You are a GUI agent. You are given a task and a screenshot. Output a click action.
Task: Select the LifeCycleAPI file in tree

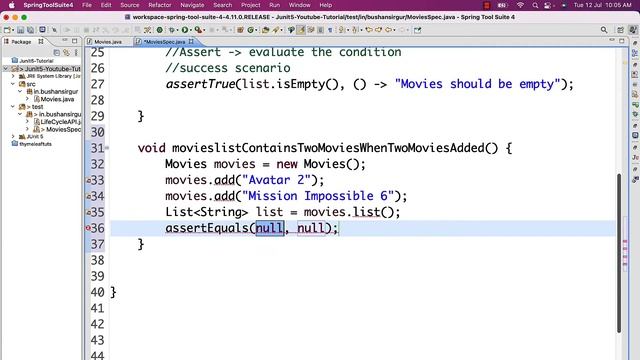[60, 122]
